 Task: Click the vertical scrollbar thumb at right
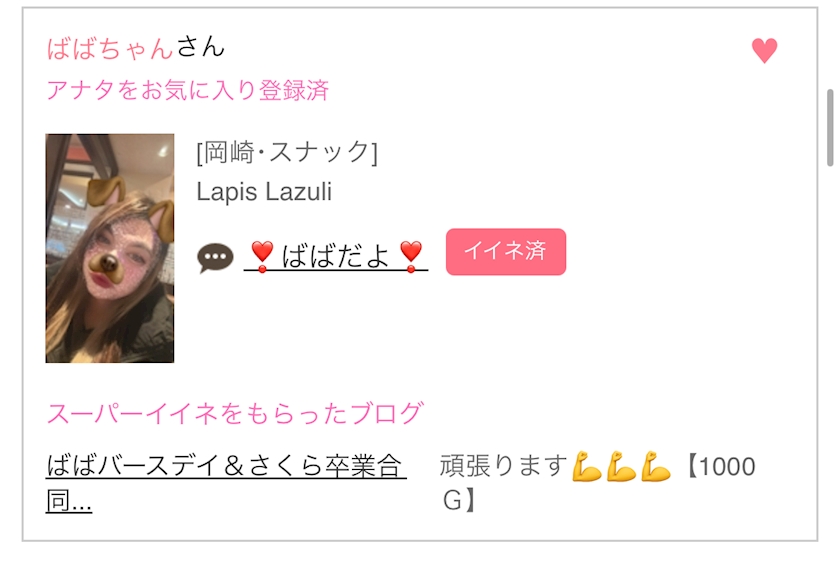pos(830,128)
